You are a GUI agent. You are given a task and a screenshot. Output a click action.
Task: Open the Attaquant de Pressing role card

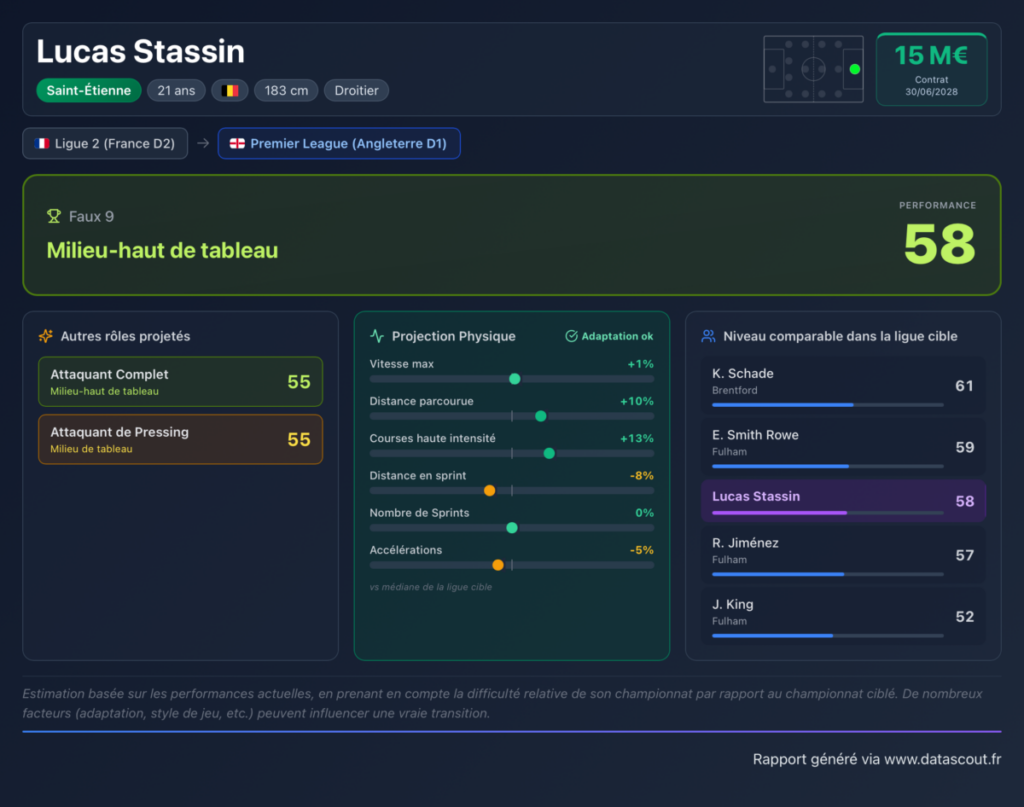(180, 439)
